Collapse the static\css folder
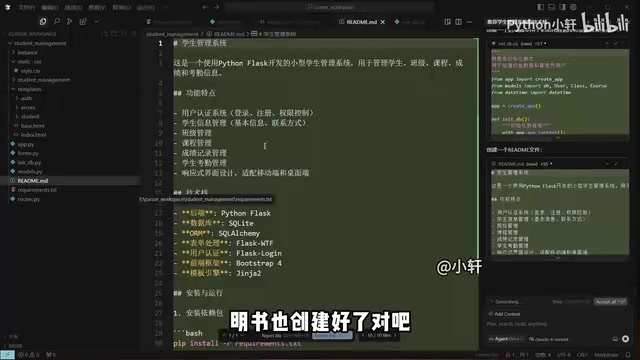The width and height of the screenshot is (640, 360). pos(29,62)
